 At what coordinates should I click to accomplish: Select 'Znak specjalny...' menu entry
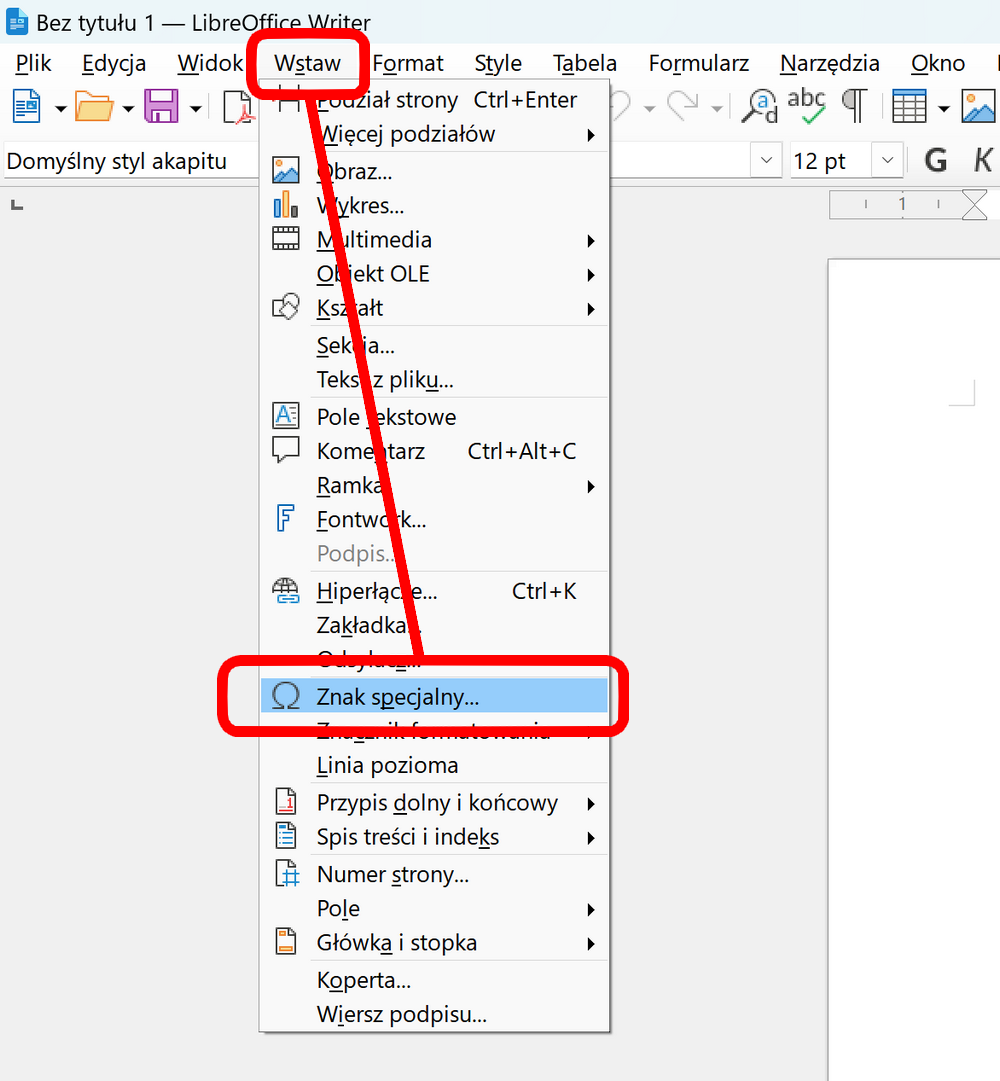(434, 697)
